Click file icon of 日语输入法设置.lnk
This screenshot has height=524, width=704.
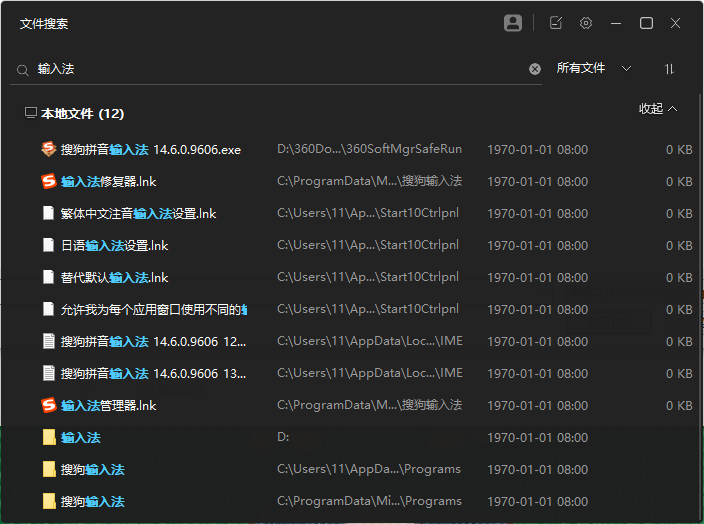click(x=48, y=245)
